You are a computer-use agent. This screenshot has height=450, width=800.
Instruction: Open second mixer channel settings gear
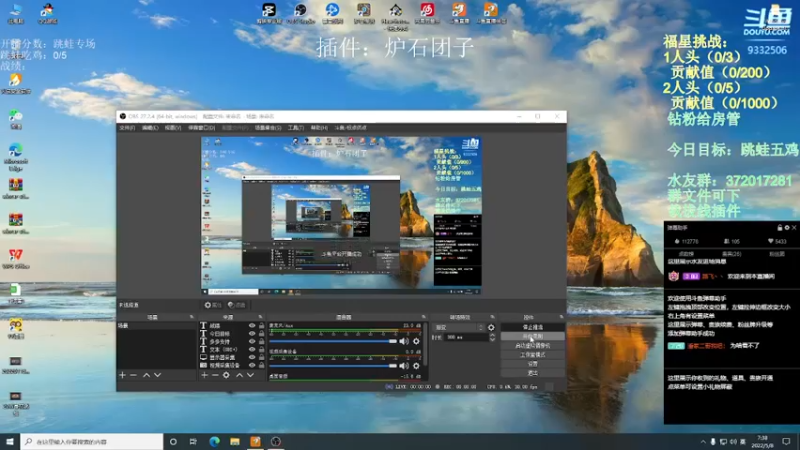point(416,366)
